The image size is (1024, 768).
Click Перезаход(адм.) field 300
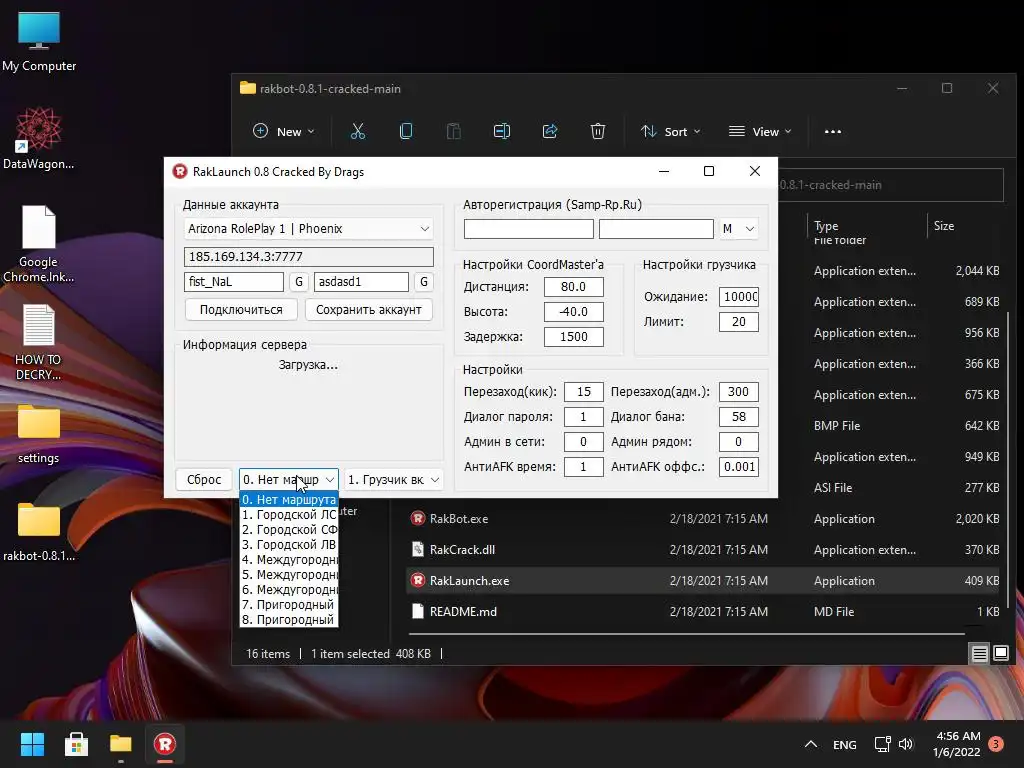pyautogui.click(x=739, y=392)
